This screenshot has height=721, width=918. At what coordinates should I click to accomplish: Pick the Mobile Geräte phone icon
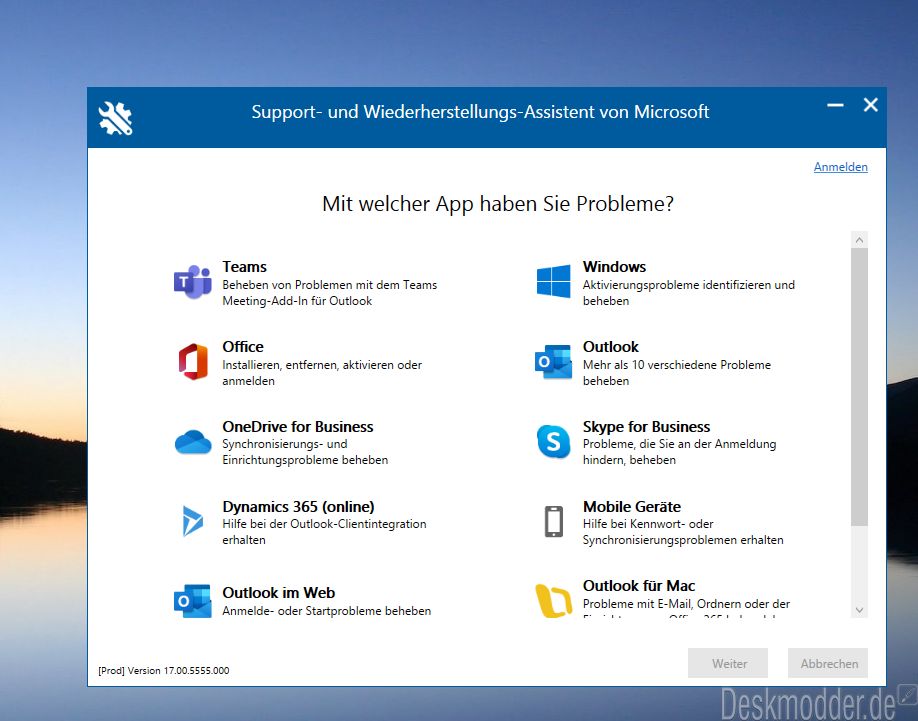click(554, 521)
